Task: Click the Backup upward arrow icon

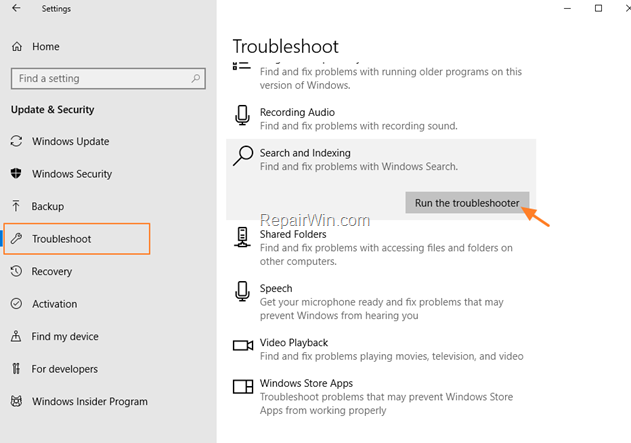Action: pos(16,206)
